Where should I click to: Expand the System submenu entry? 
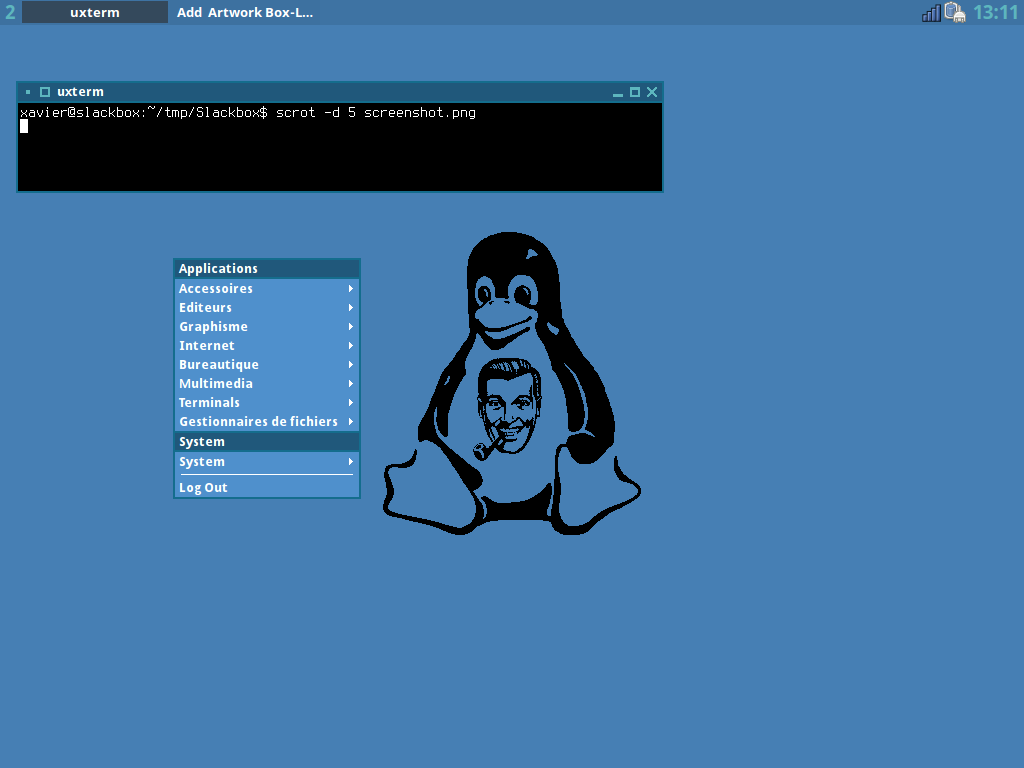pos(266,462)
